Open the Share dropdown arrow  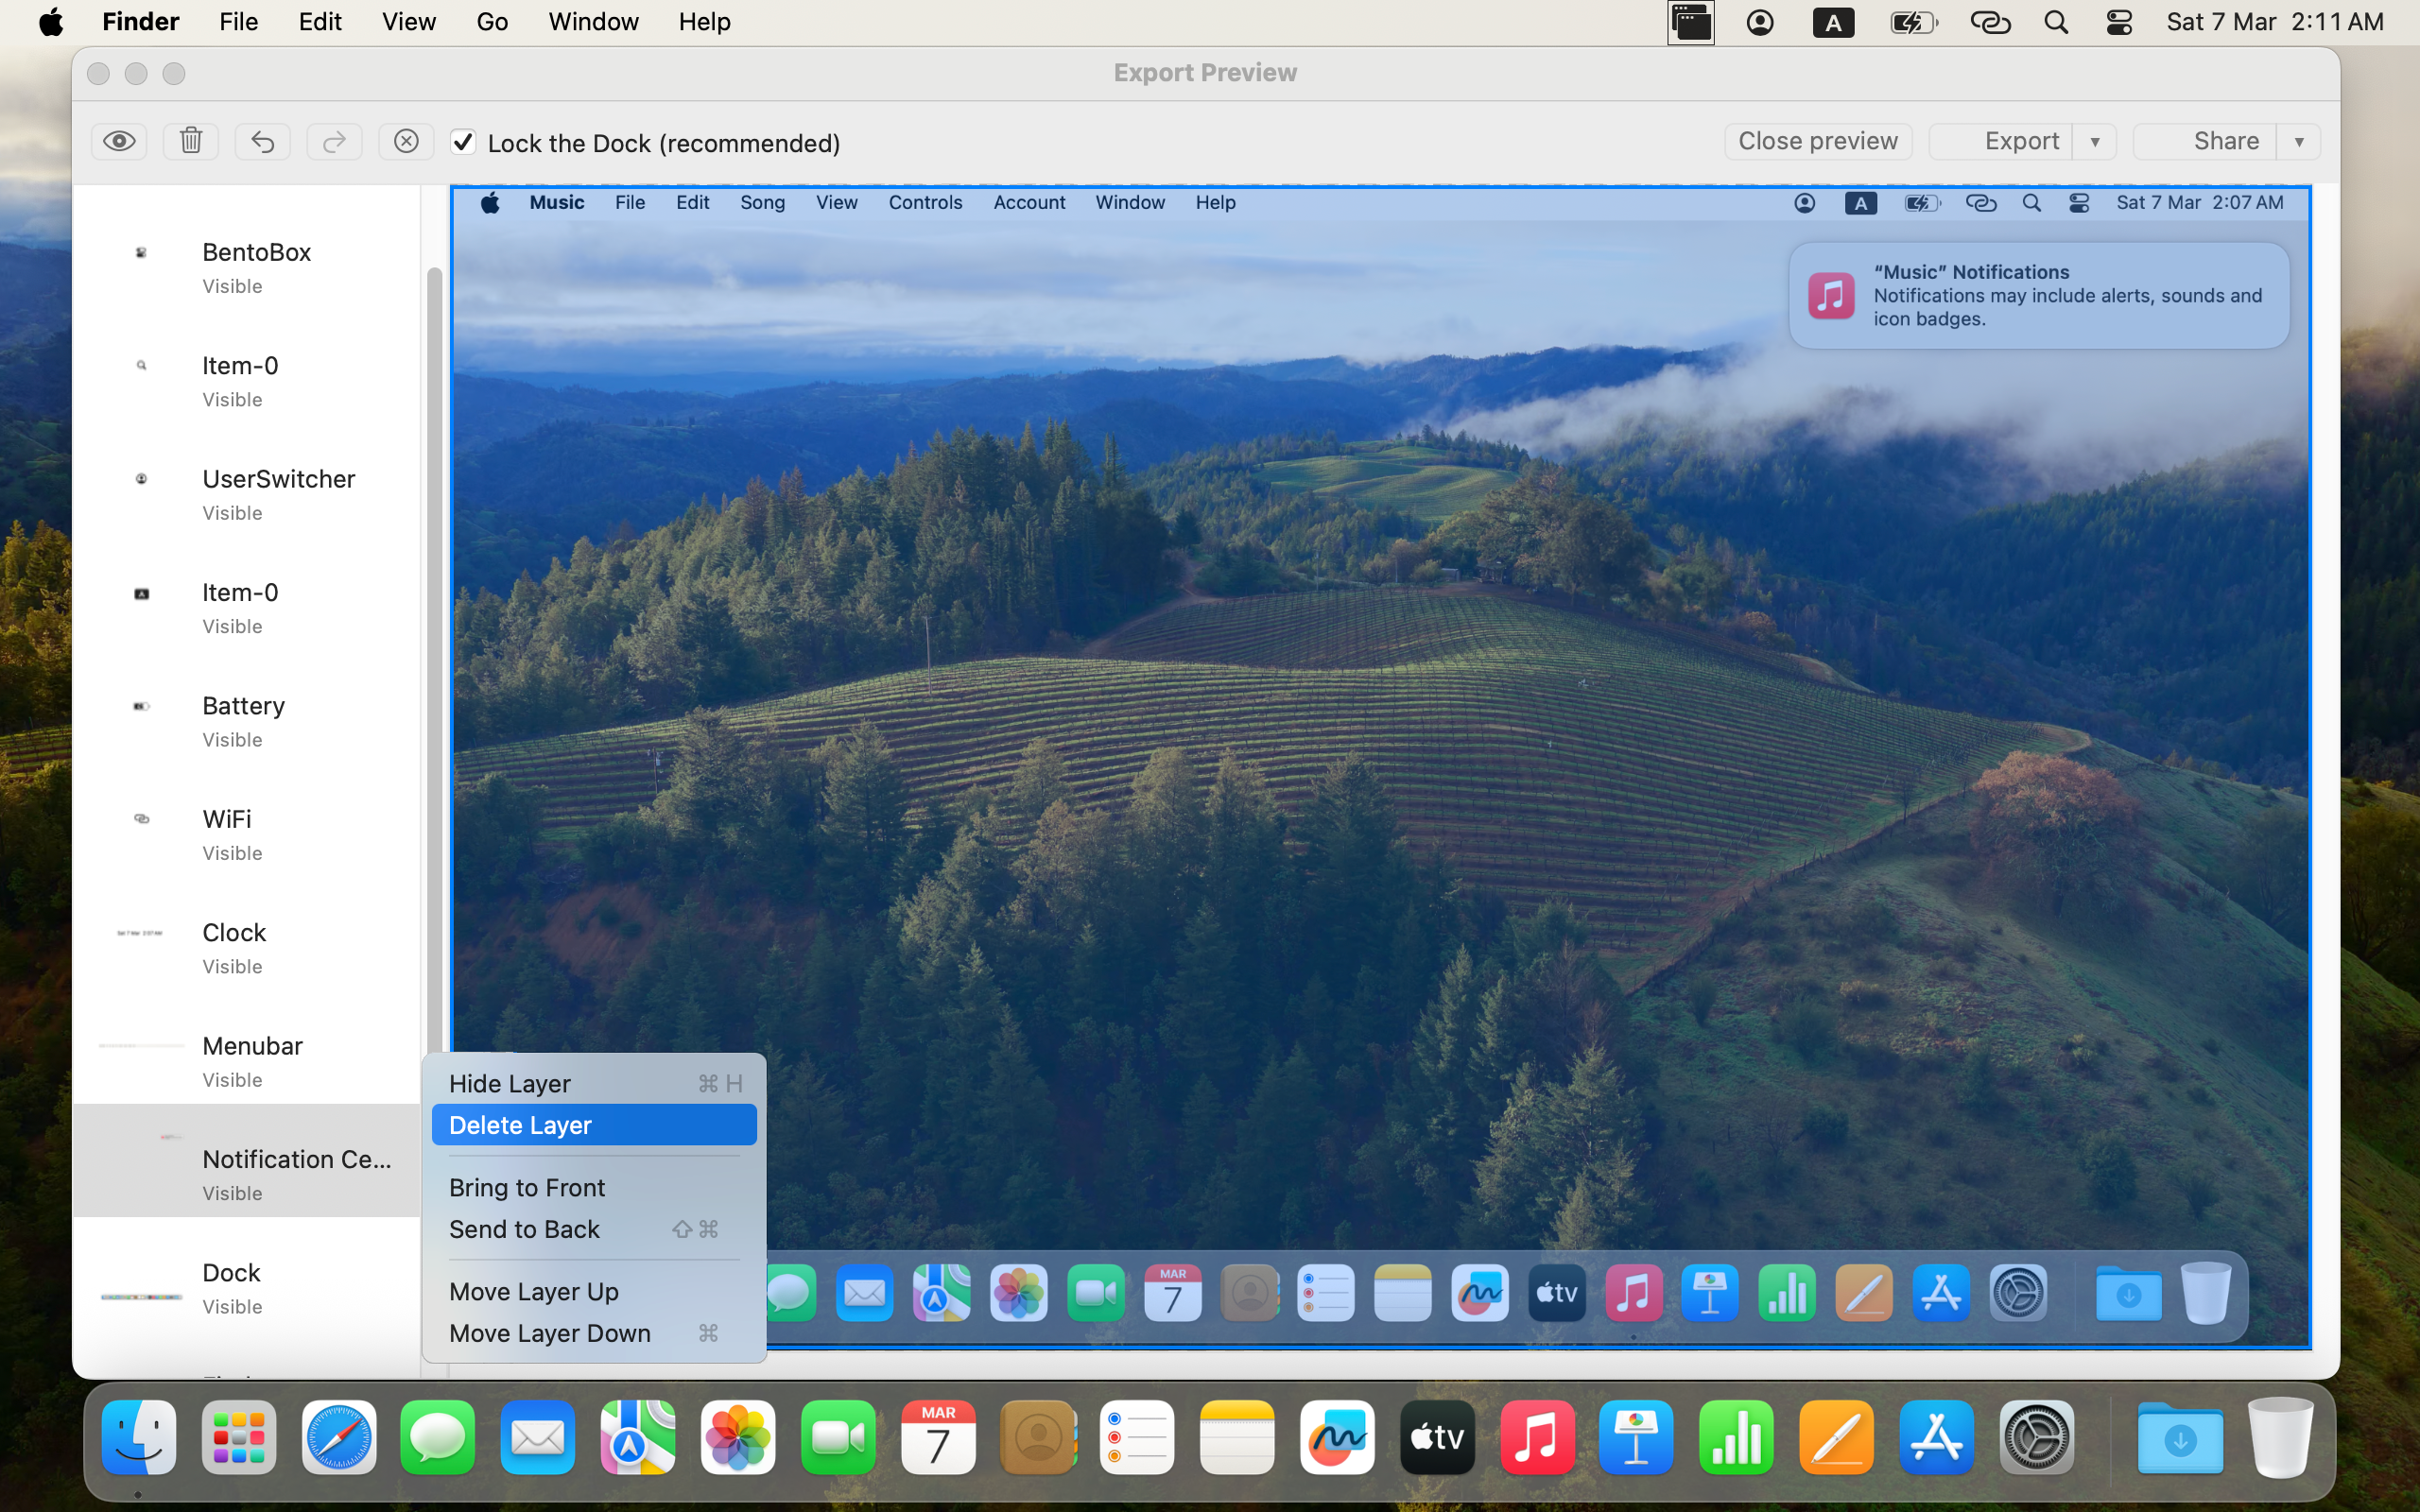[x=2298, y=141]
